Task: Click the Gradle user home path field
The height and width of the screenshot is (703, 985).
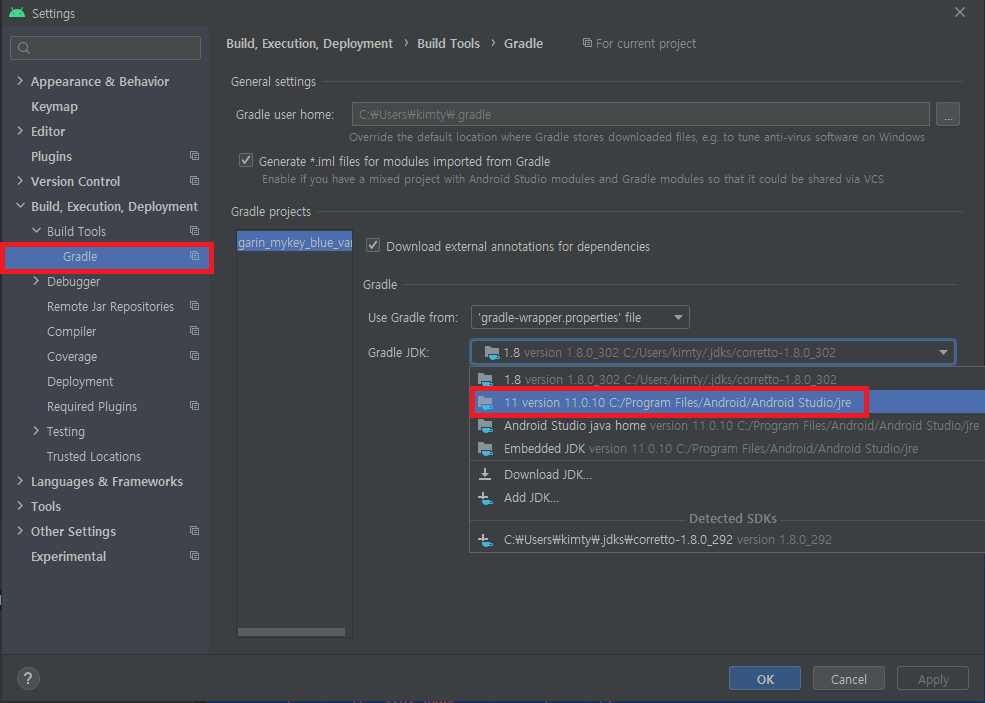Action: [x=640, y=114]
